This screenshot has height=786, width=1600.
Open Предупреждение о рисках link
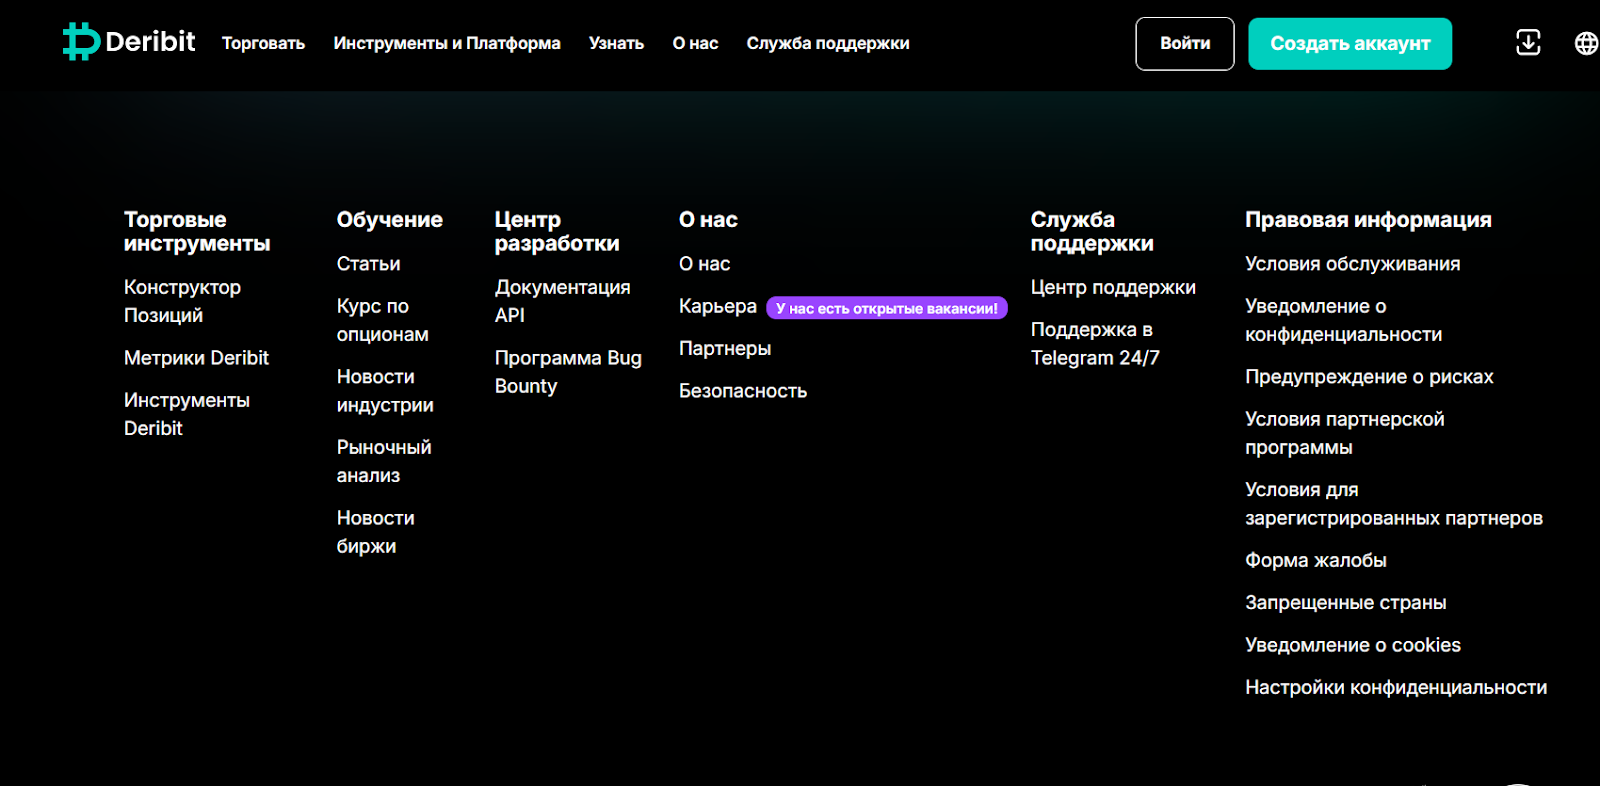tap(1369, 377)
